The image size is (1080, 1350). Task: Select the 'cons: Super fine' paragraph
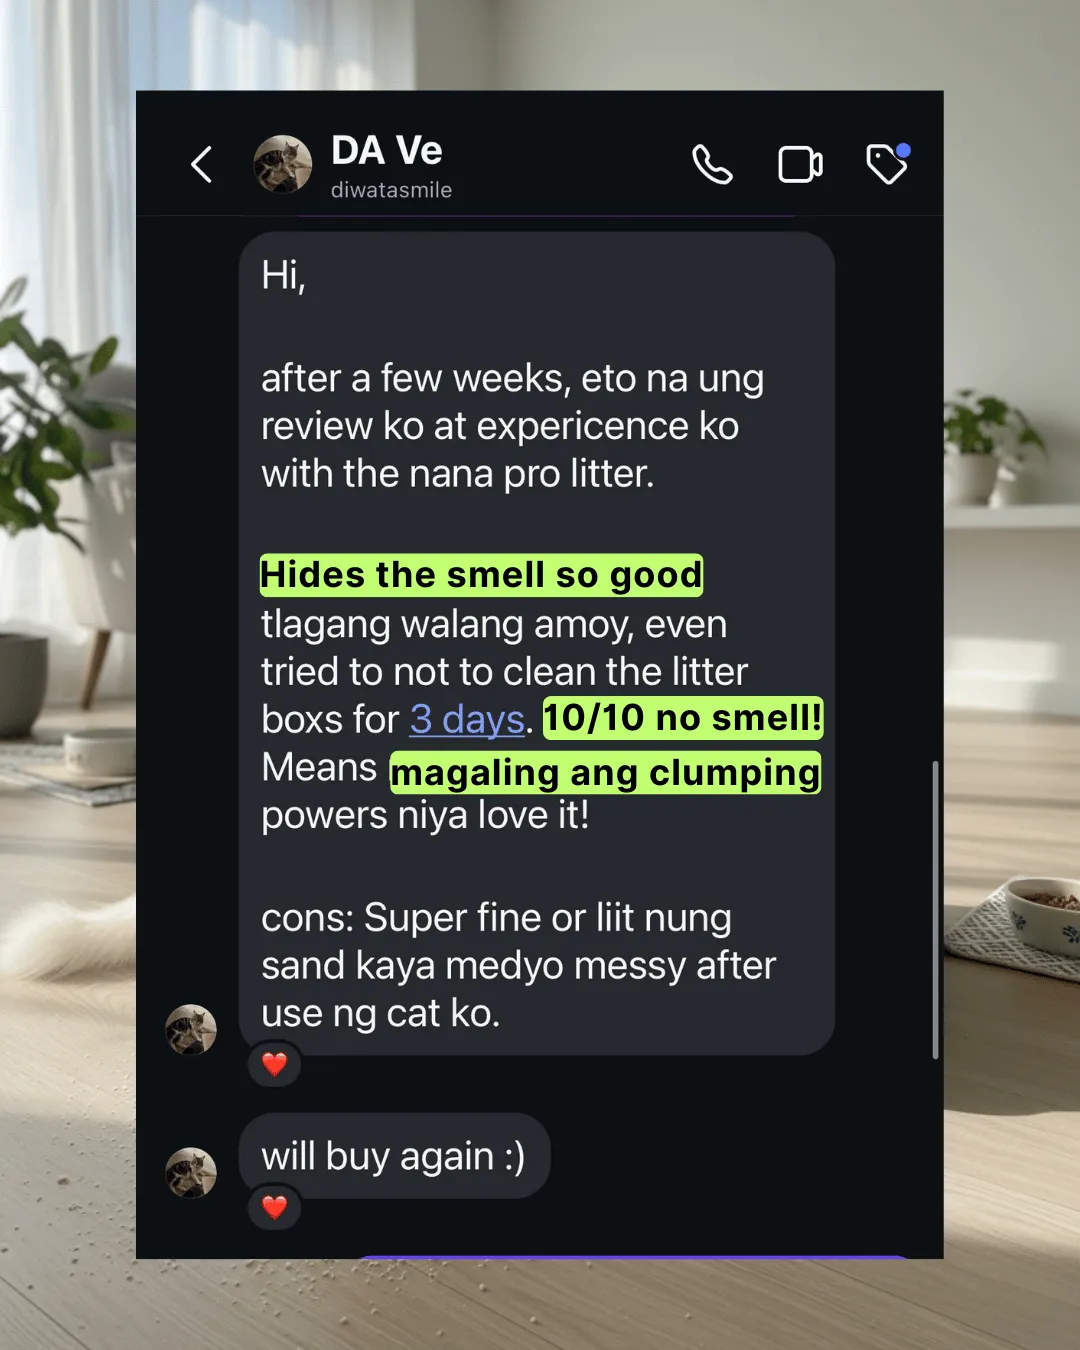pyautogui.click(x=518, y=965)
